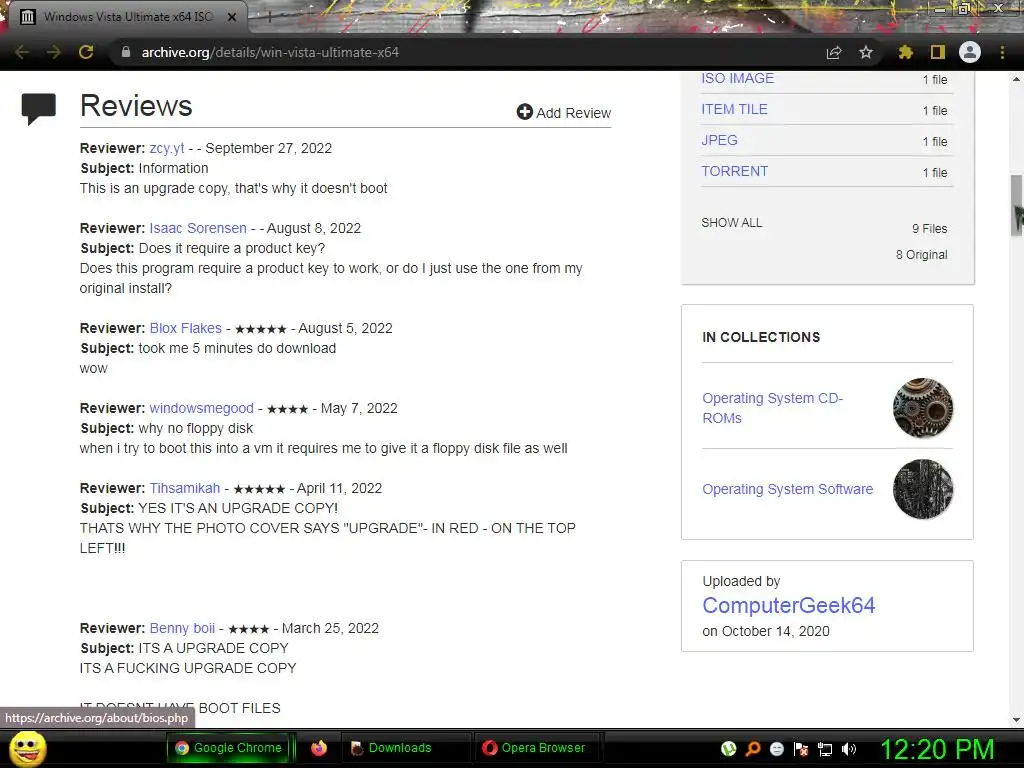
Task: Open the network monitor tray icon
Action: click(x=825, y=749)
